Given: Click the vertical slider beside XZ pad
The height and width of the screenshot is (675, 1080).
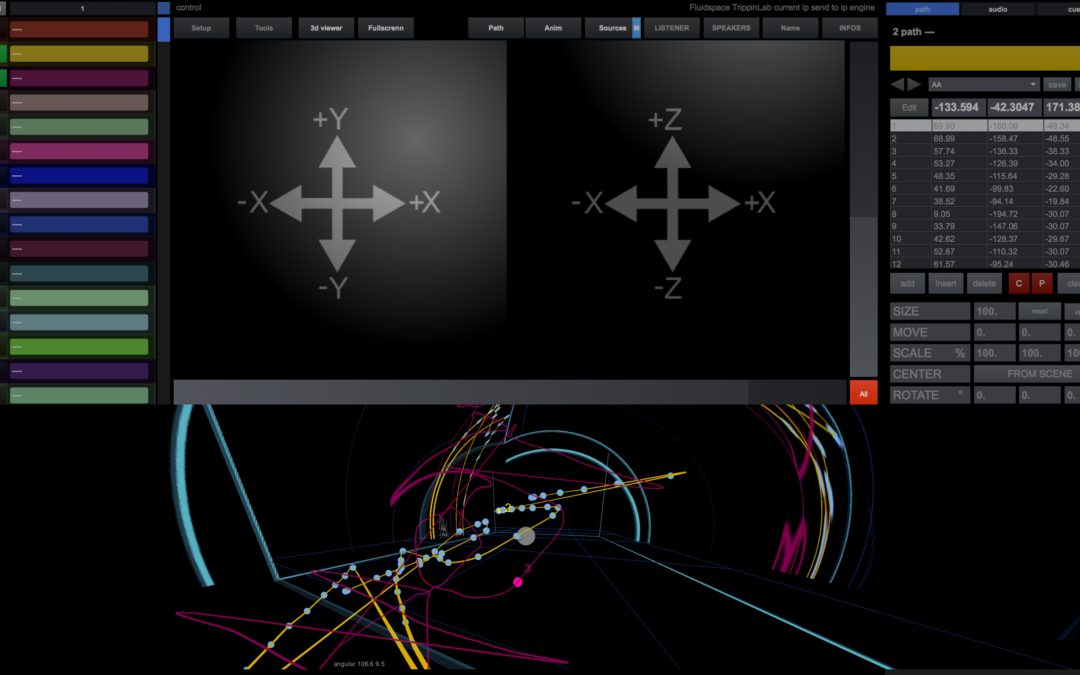Looking at the screenshot, I should pos(863,209).
